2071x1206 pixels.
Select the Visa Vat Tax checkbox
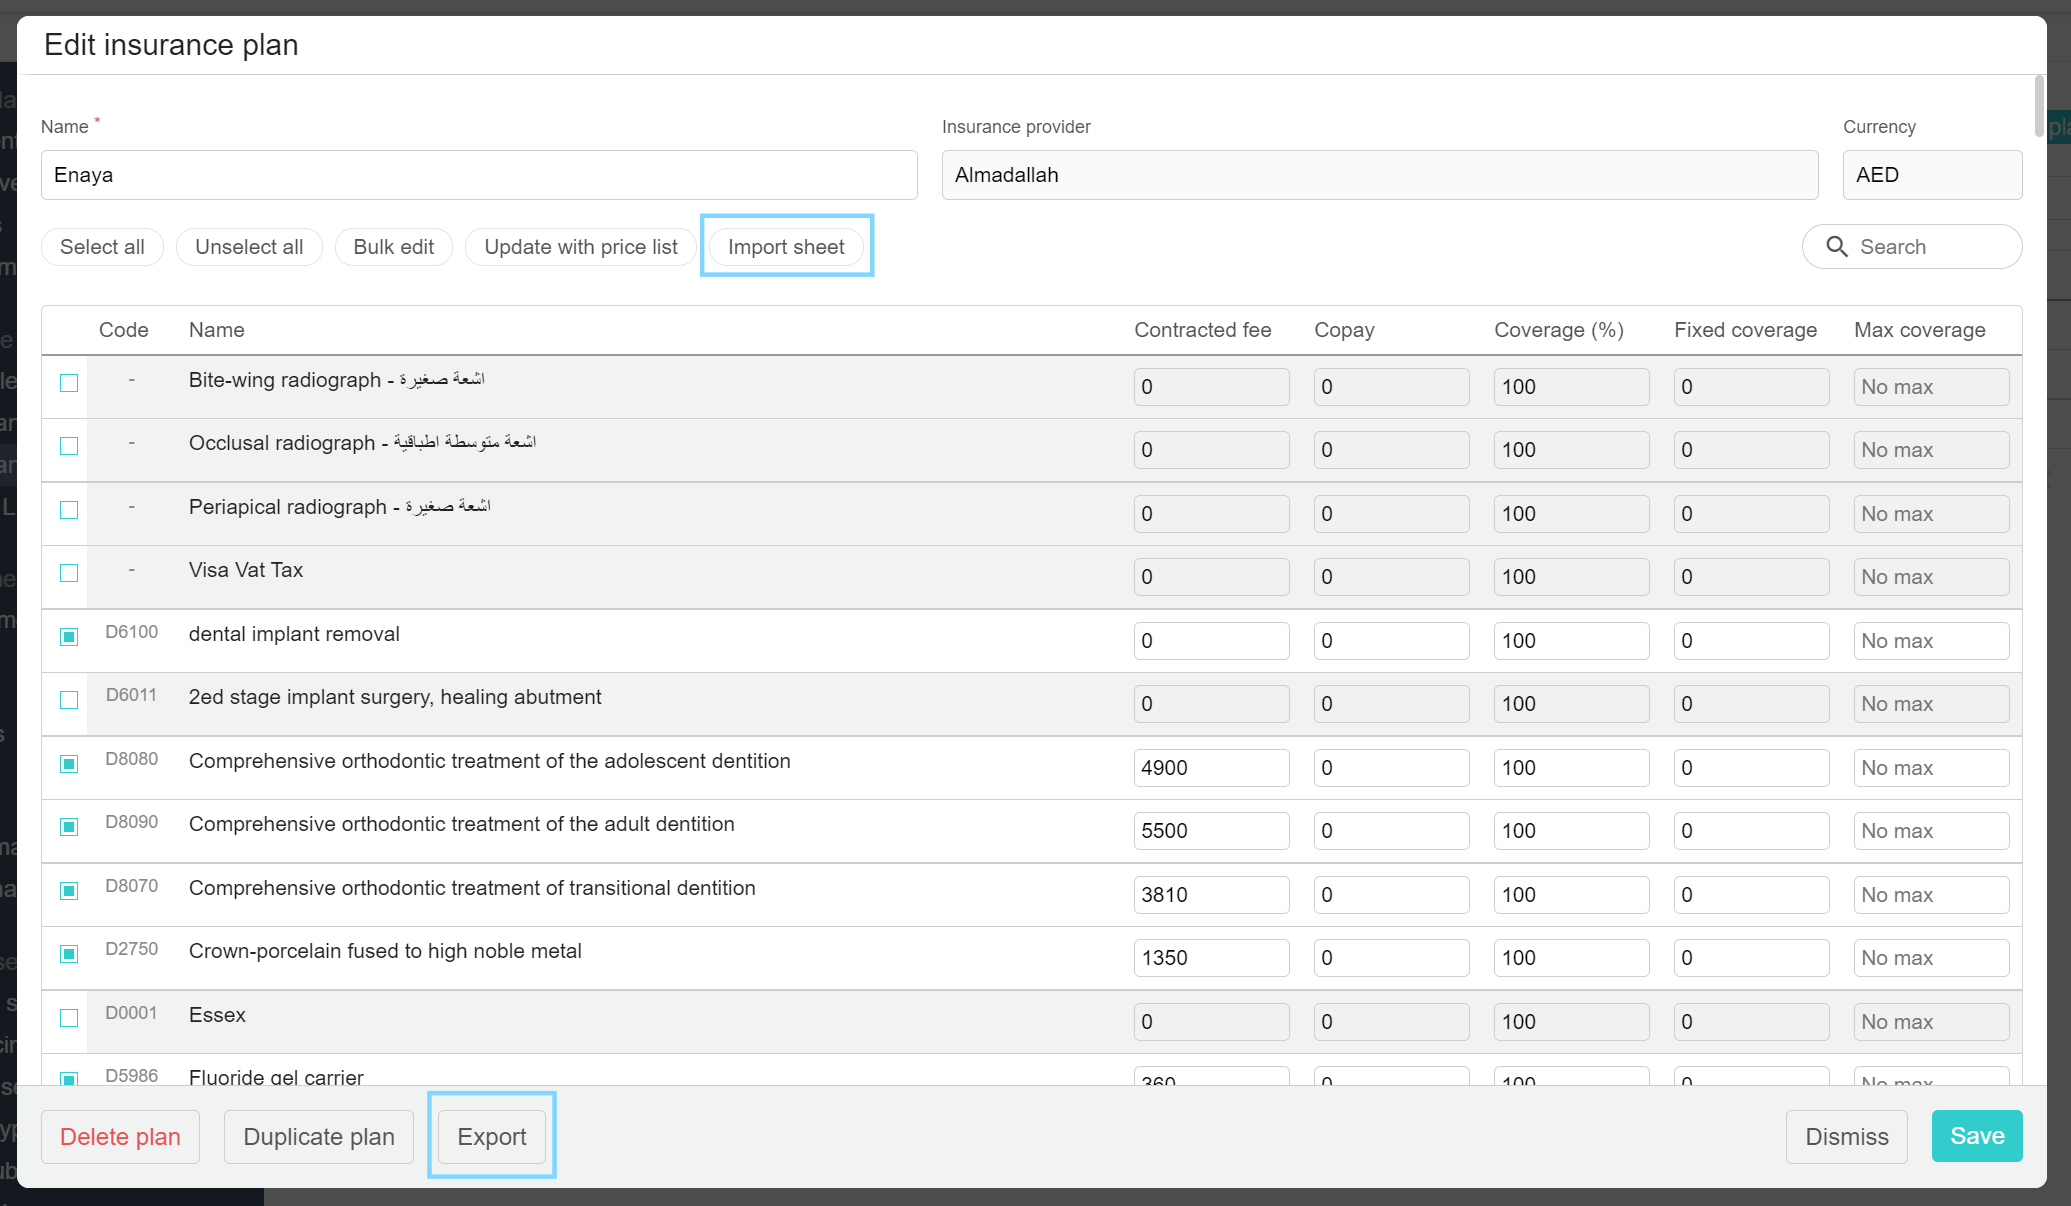(x=69, y=573)
